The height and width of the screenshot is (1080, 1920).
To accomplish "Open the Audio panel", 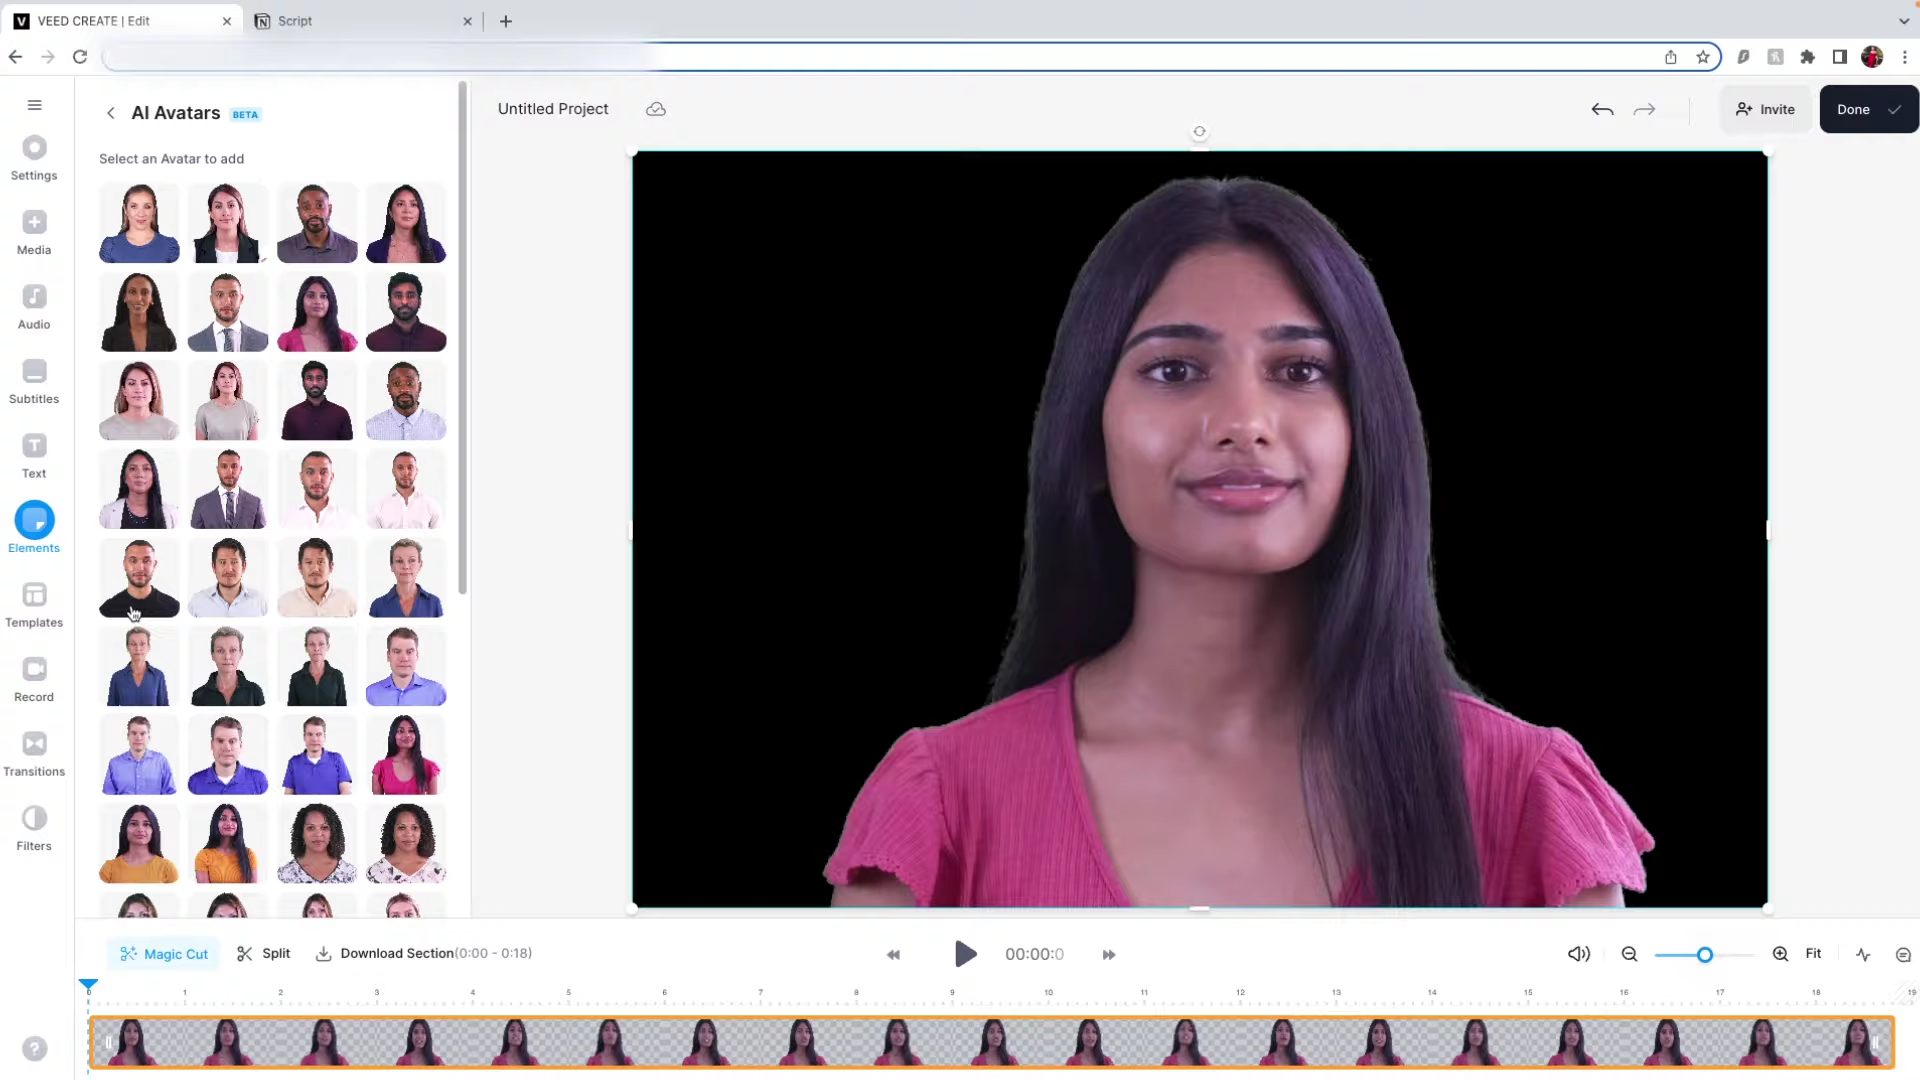I will click(33, 306).
